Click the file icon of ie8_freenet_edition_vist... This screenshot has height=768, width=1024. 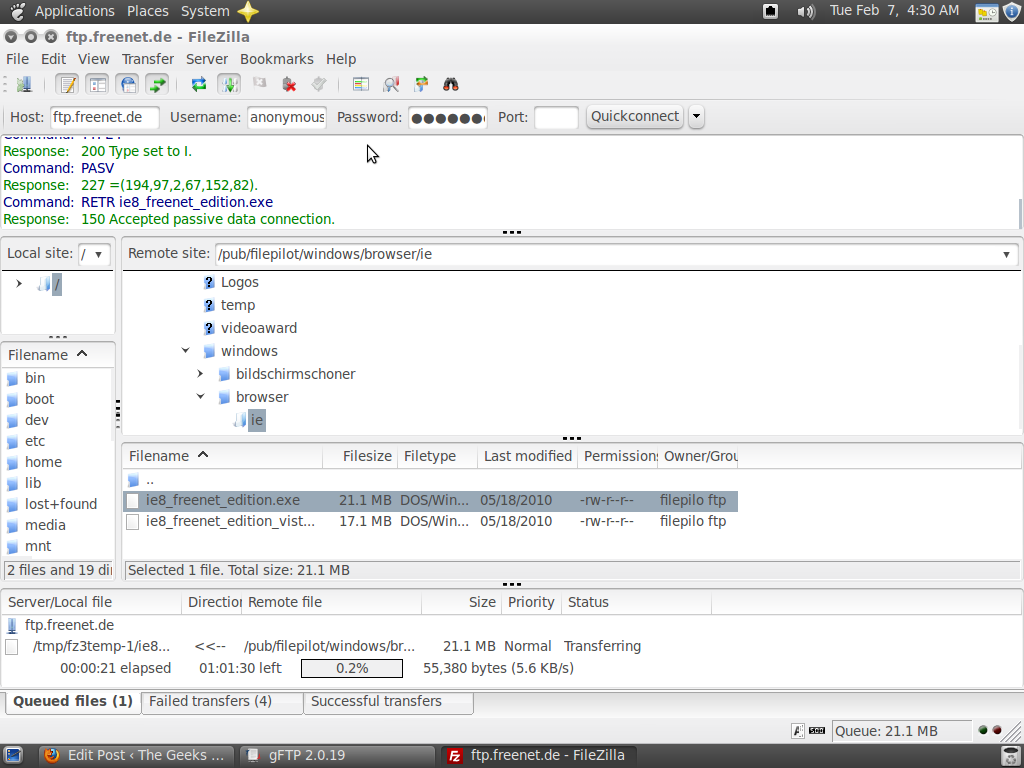tap(133, 521)
